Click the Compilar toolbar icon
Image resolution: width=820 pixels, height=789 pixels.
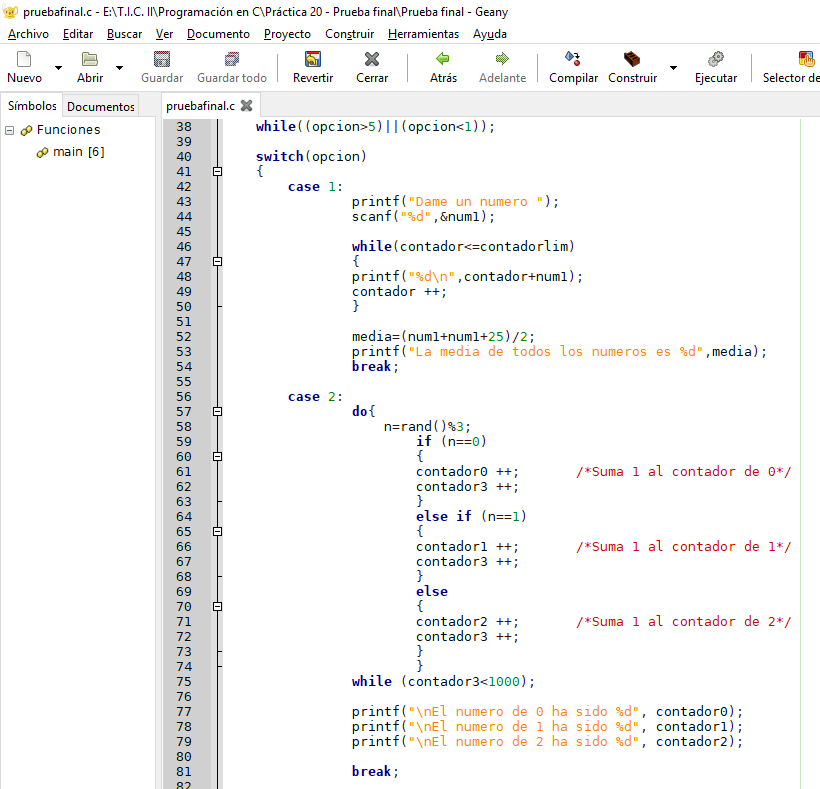click(573, 59)
